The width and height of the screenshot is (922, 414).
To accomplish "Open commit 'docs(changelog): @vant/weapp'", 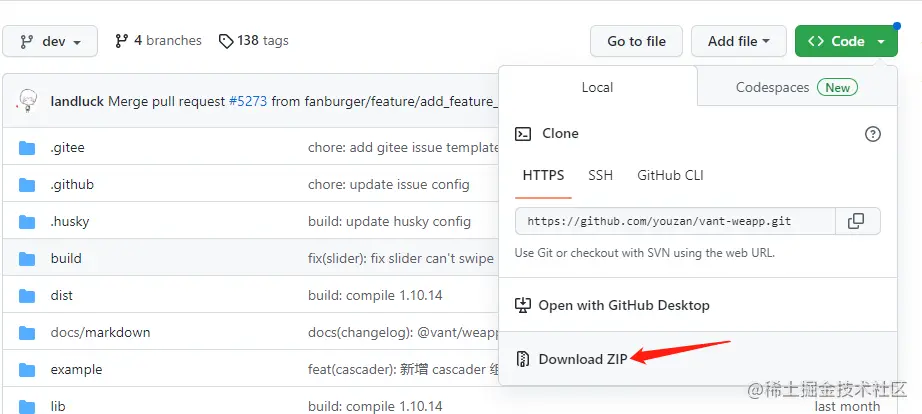I will pos(403,332).
